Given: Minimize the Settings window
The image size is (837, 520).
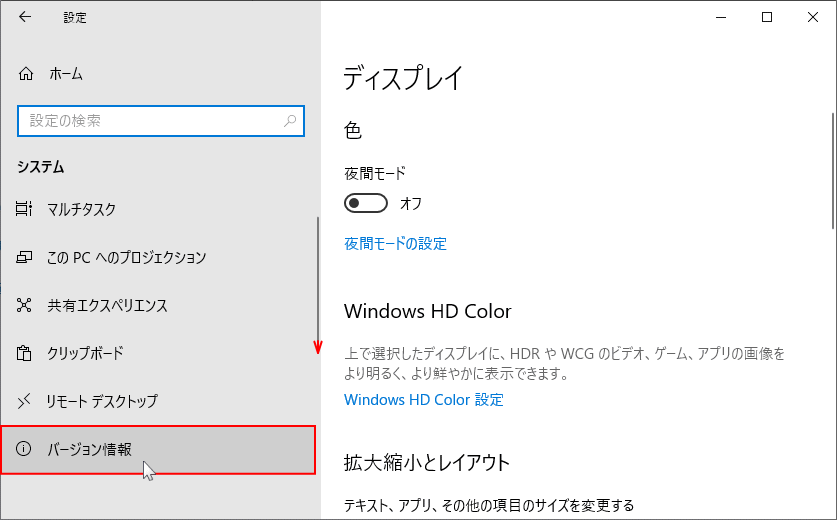Looking at the screenshot, I should (721, 17).
